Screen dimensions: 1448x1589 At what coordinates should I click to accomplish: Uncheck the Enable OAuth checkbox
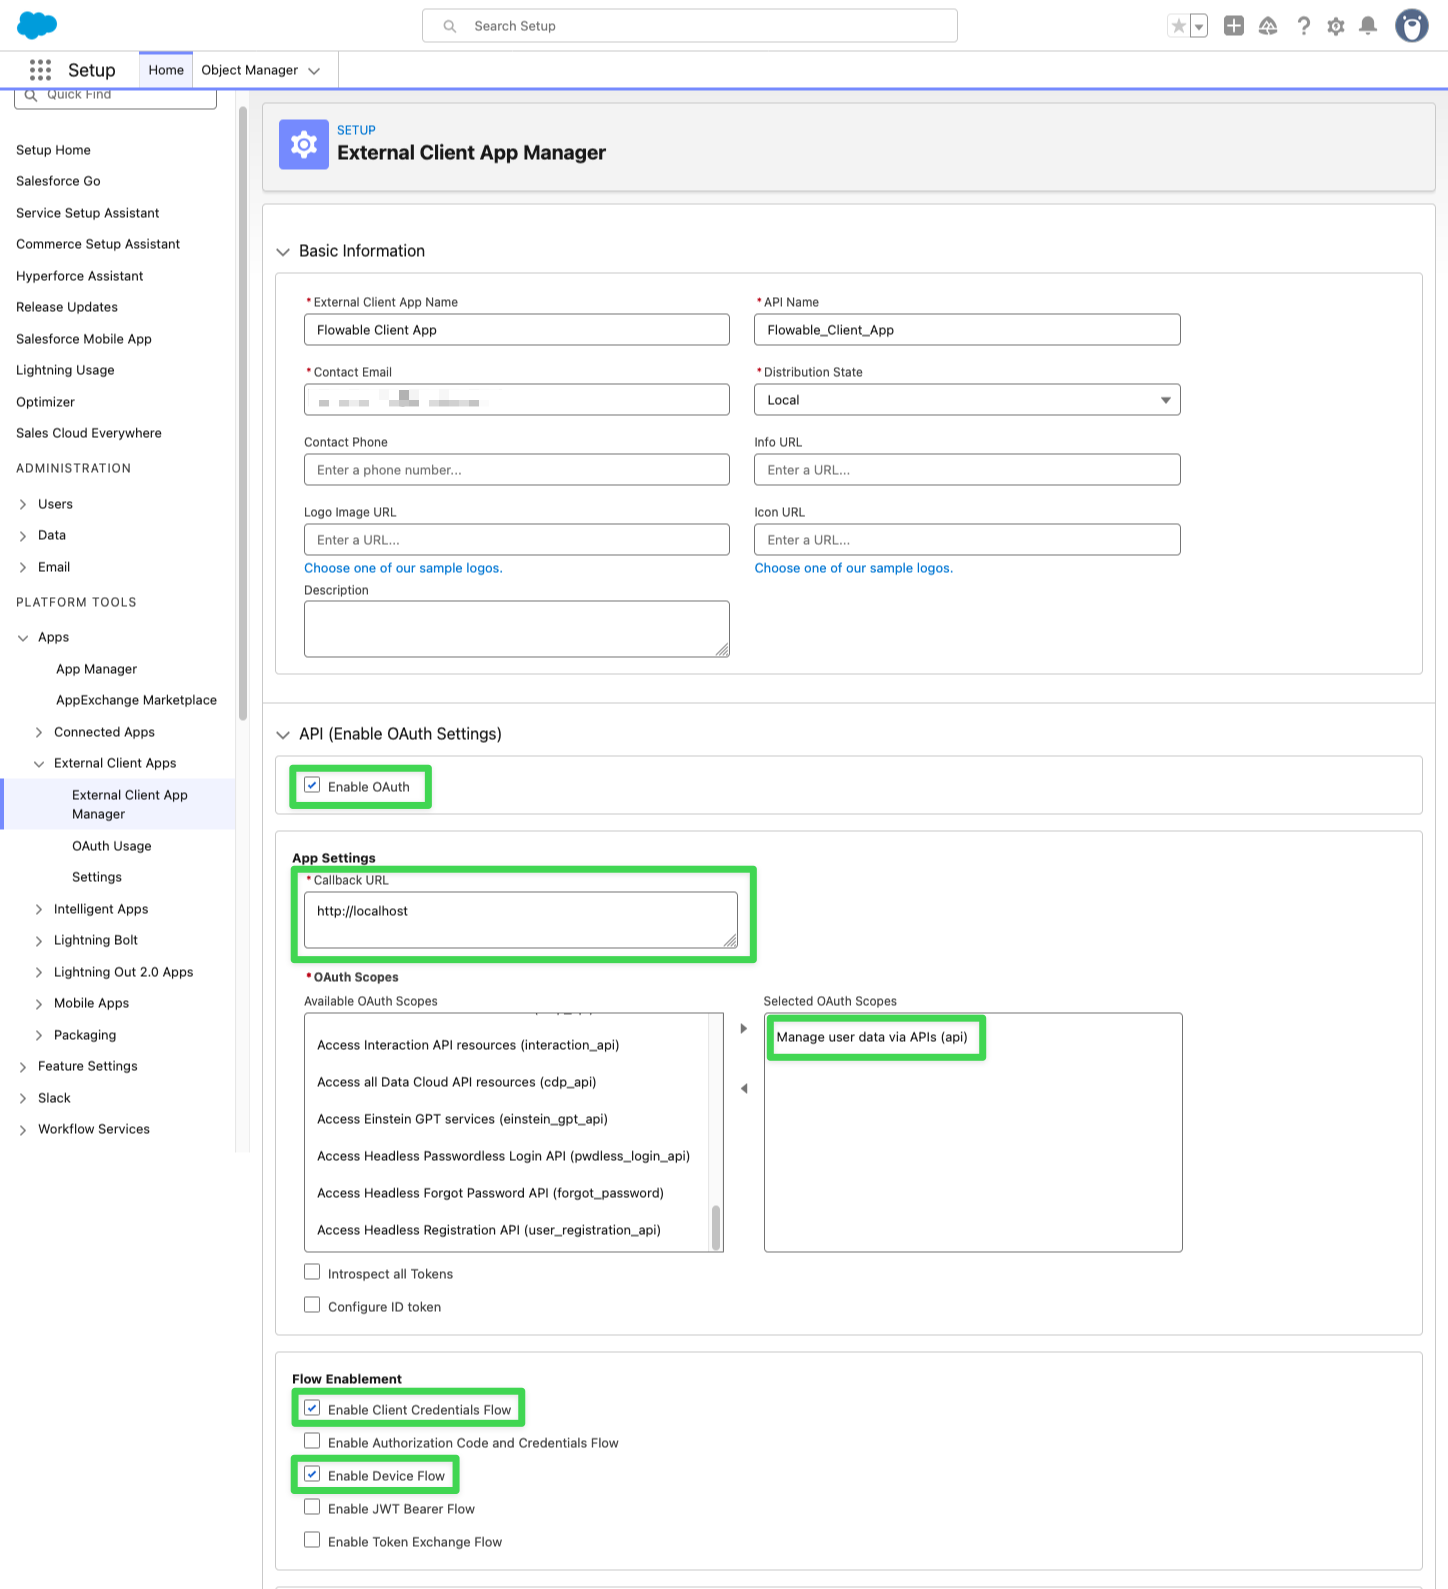point(312,786)
